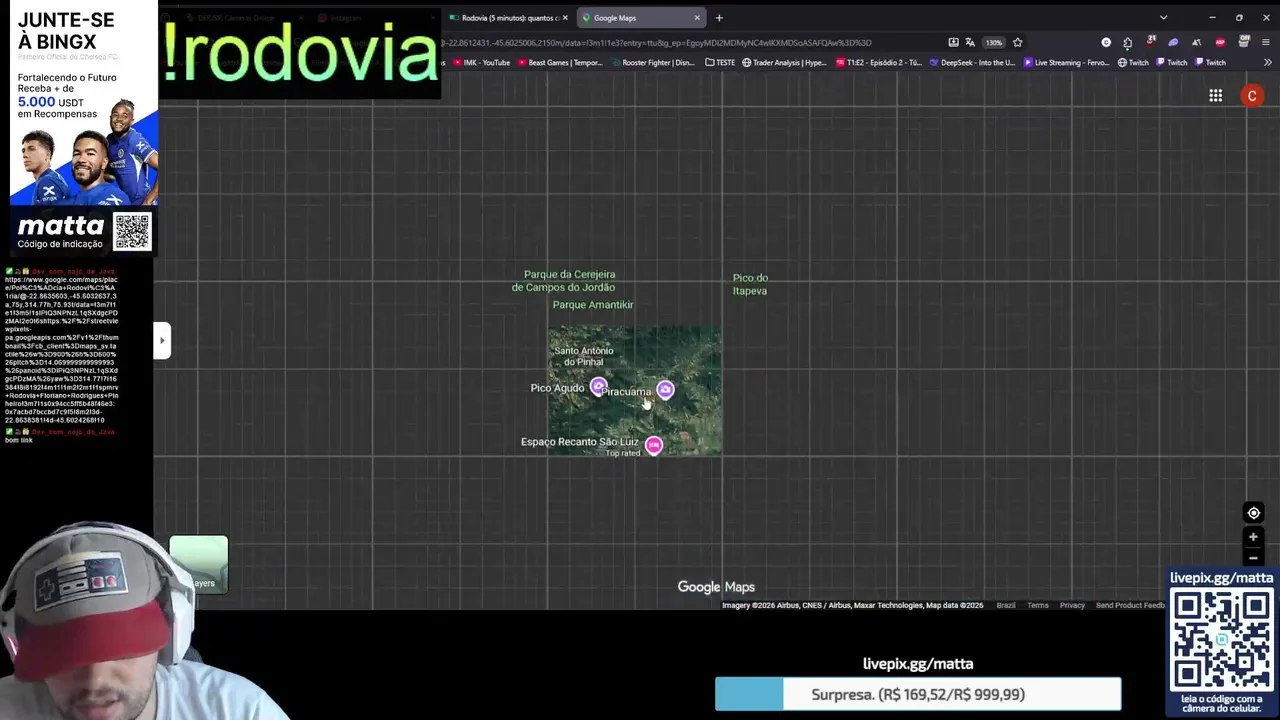This screenshot has width=1280, height=720.
Task: Click the Brazil link in map footer
Action: tap(1006, 605)
